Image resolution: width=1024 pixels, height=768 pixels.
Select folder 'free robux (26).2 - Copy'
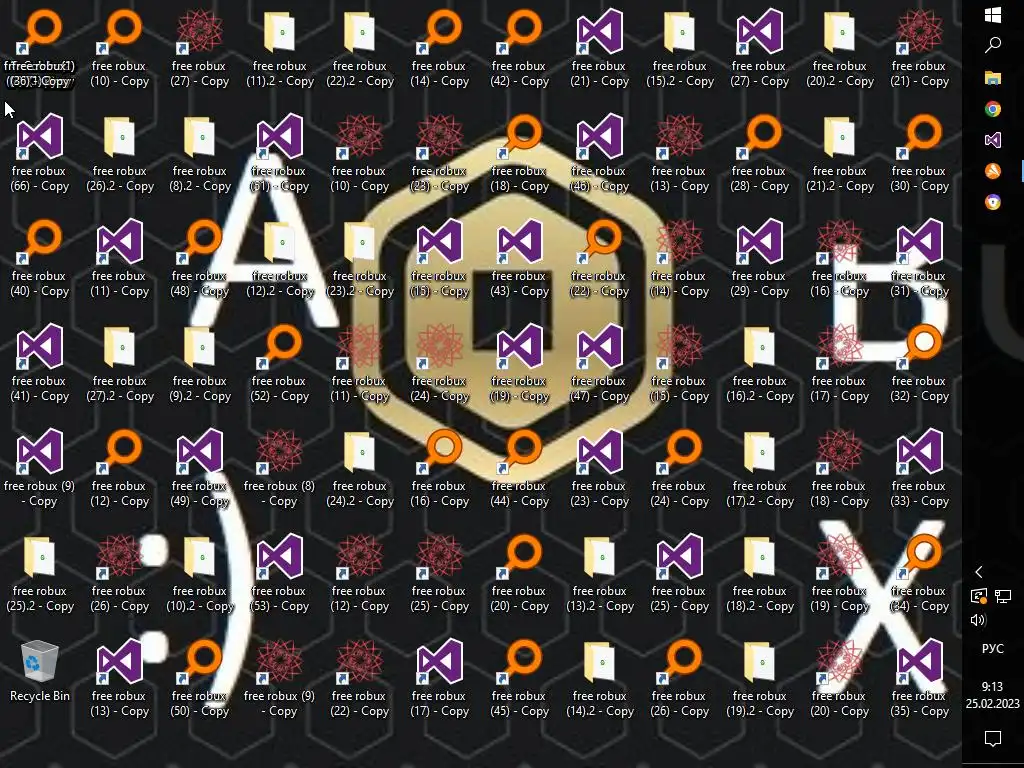(x=120, y=153)
